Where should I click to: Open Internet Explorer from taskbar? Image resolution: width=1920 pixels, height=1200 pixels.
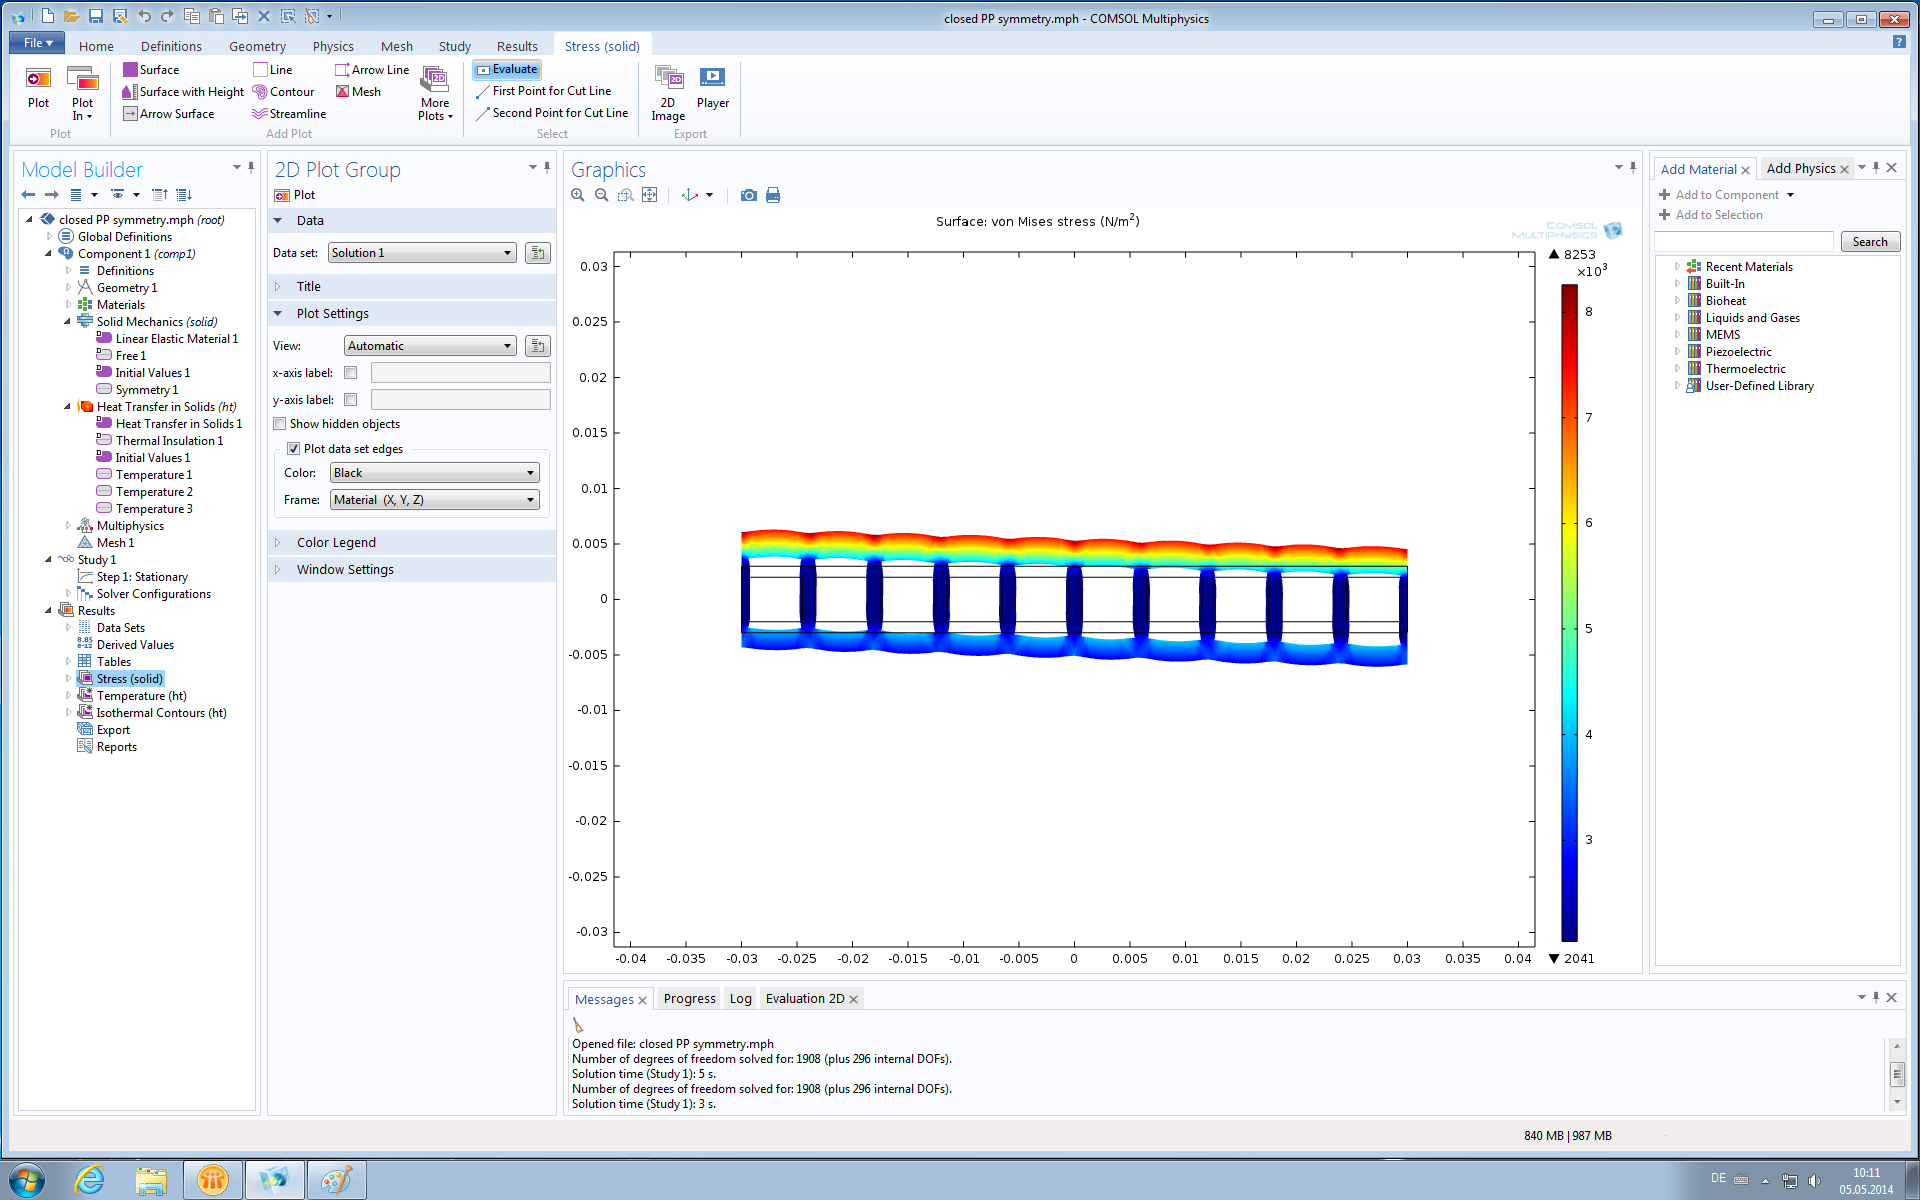[90, 1180]
